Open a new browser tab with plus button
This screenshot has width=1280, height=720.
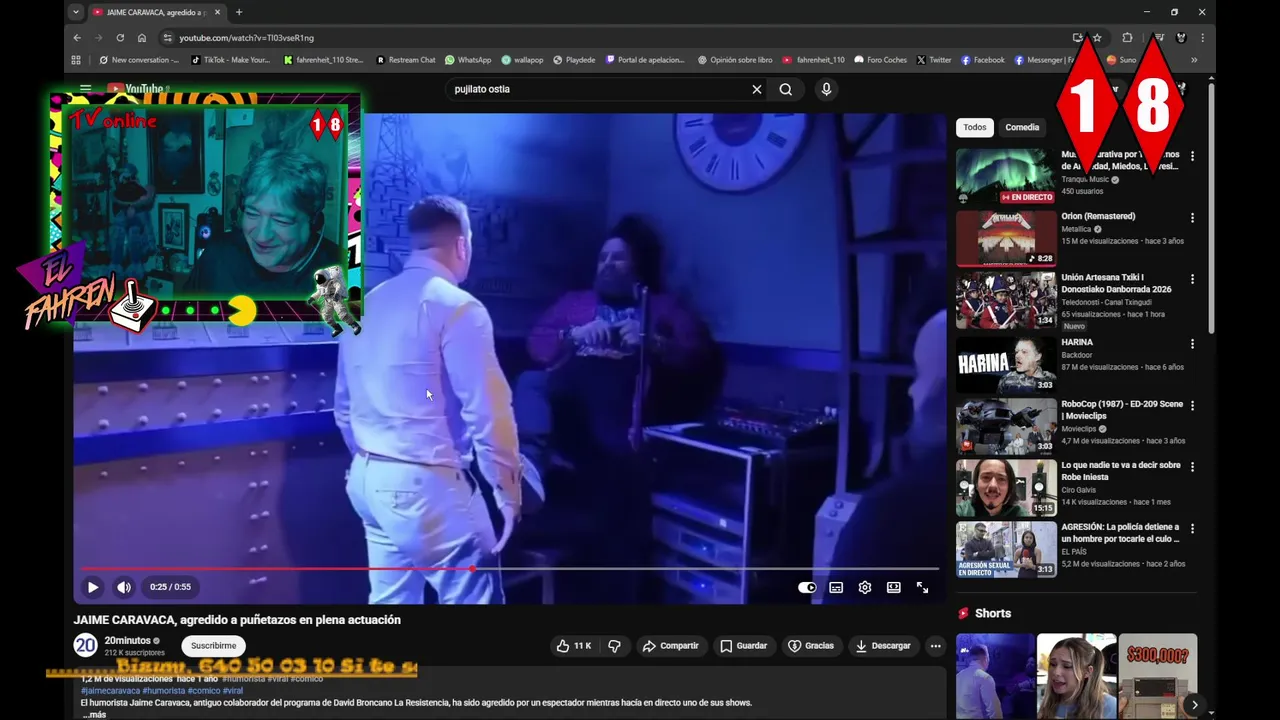239,12
